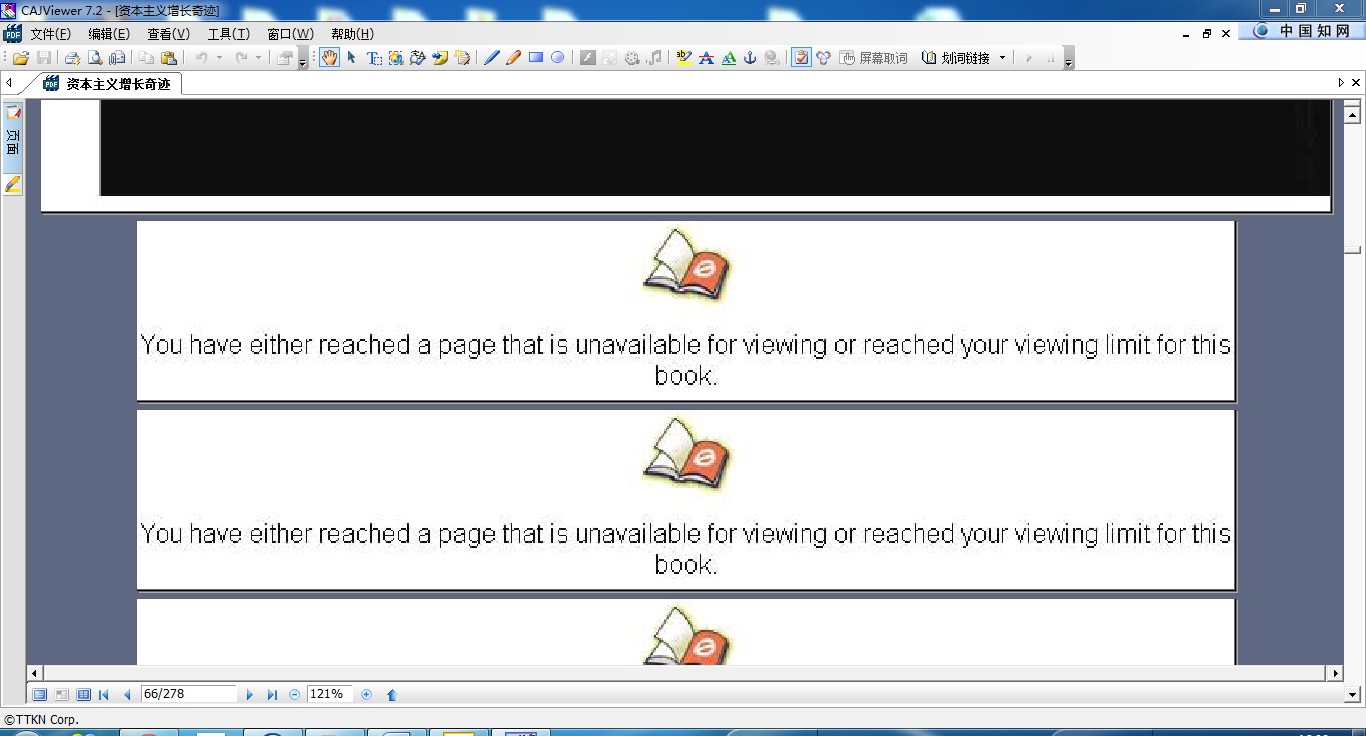Open the 工具(T) menu
The width and height of the screenshot is (1366, 736).
[228, 34]
